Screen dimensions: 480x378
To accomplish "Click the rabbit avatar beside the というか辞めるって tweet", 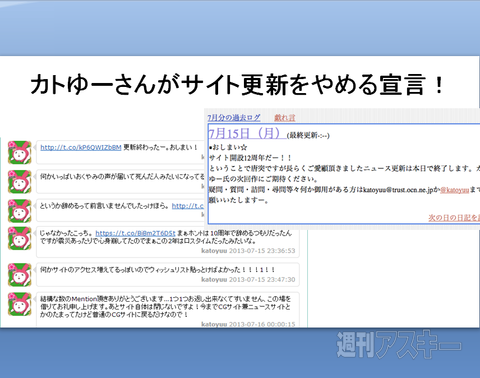I will point(20,211).
